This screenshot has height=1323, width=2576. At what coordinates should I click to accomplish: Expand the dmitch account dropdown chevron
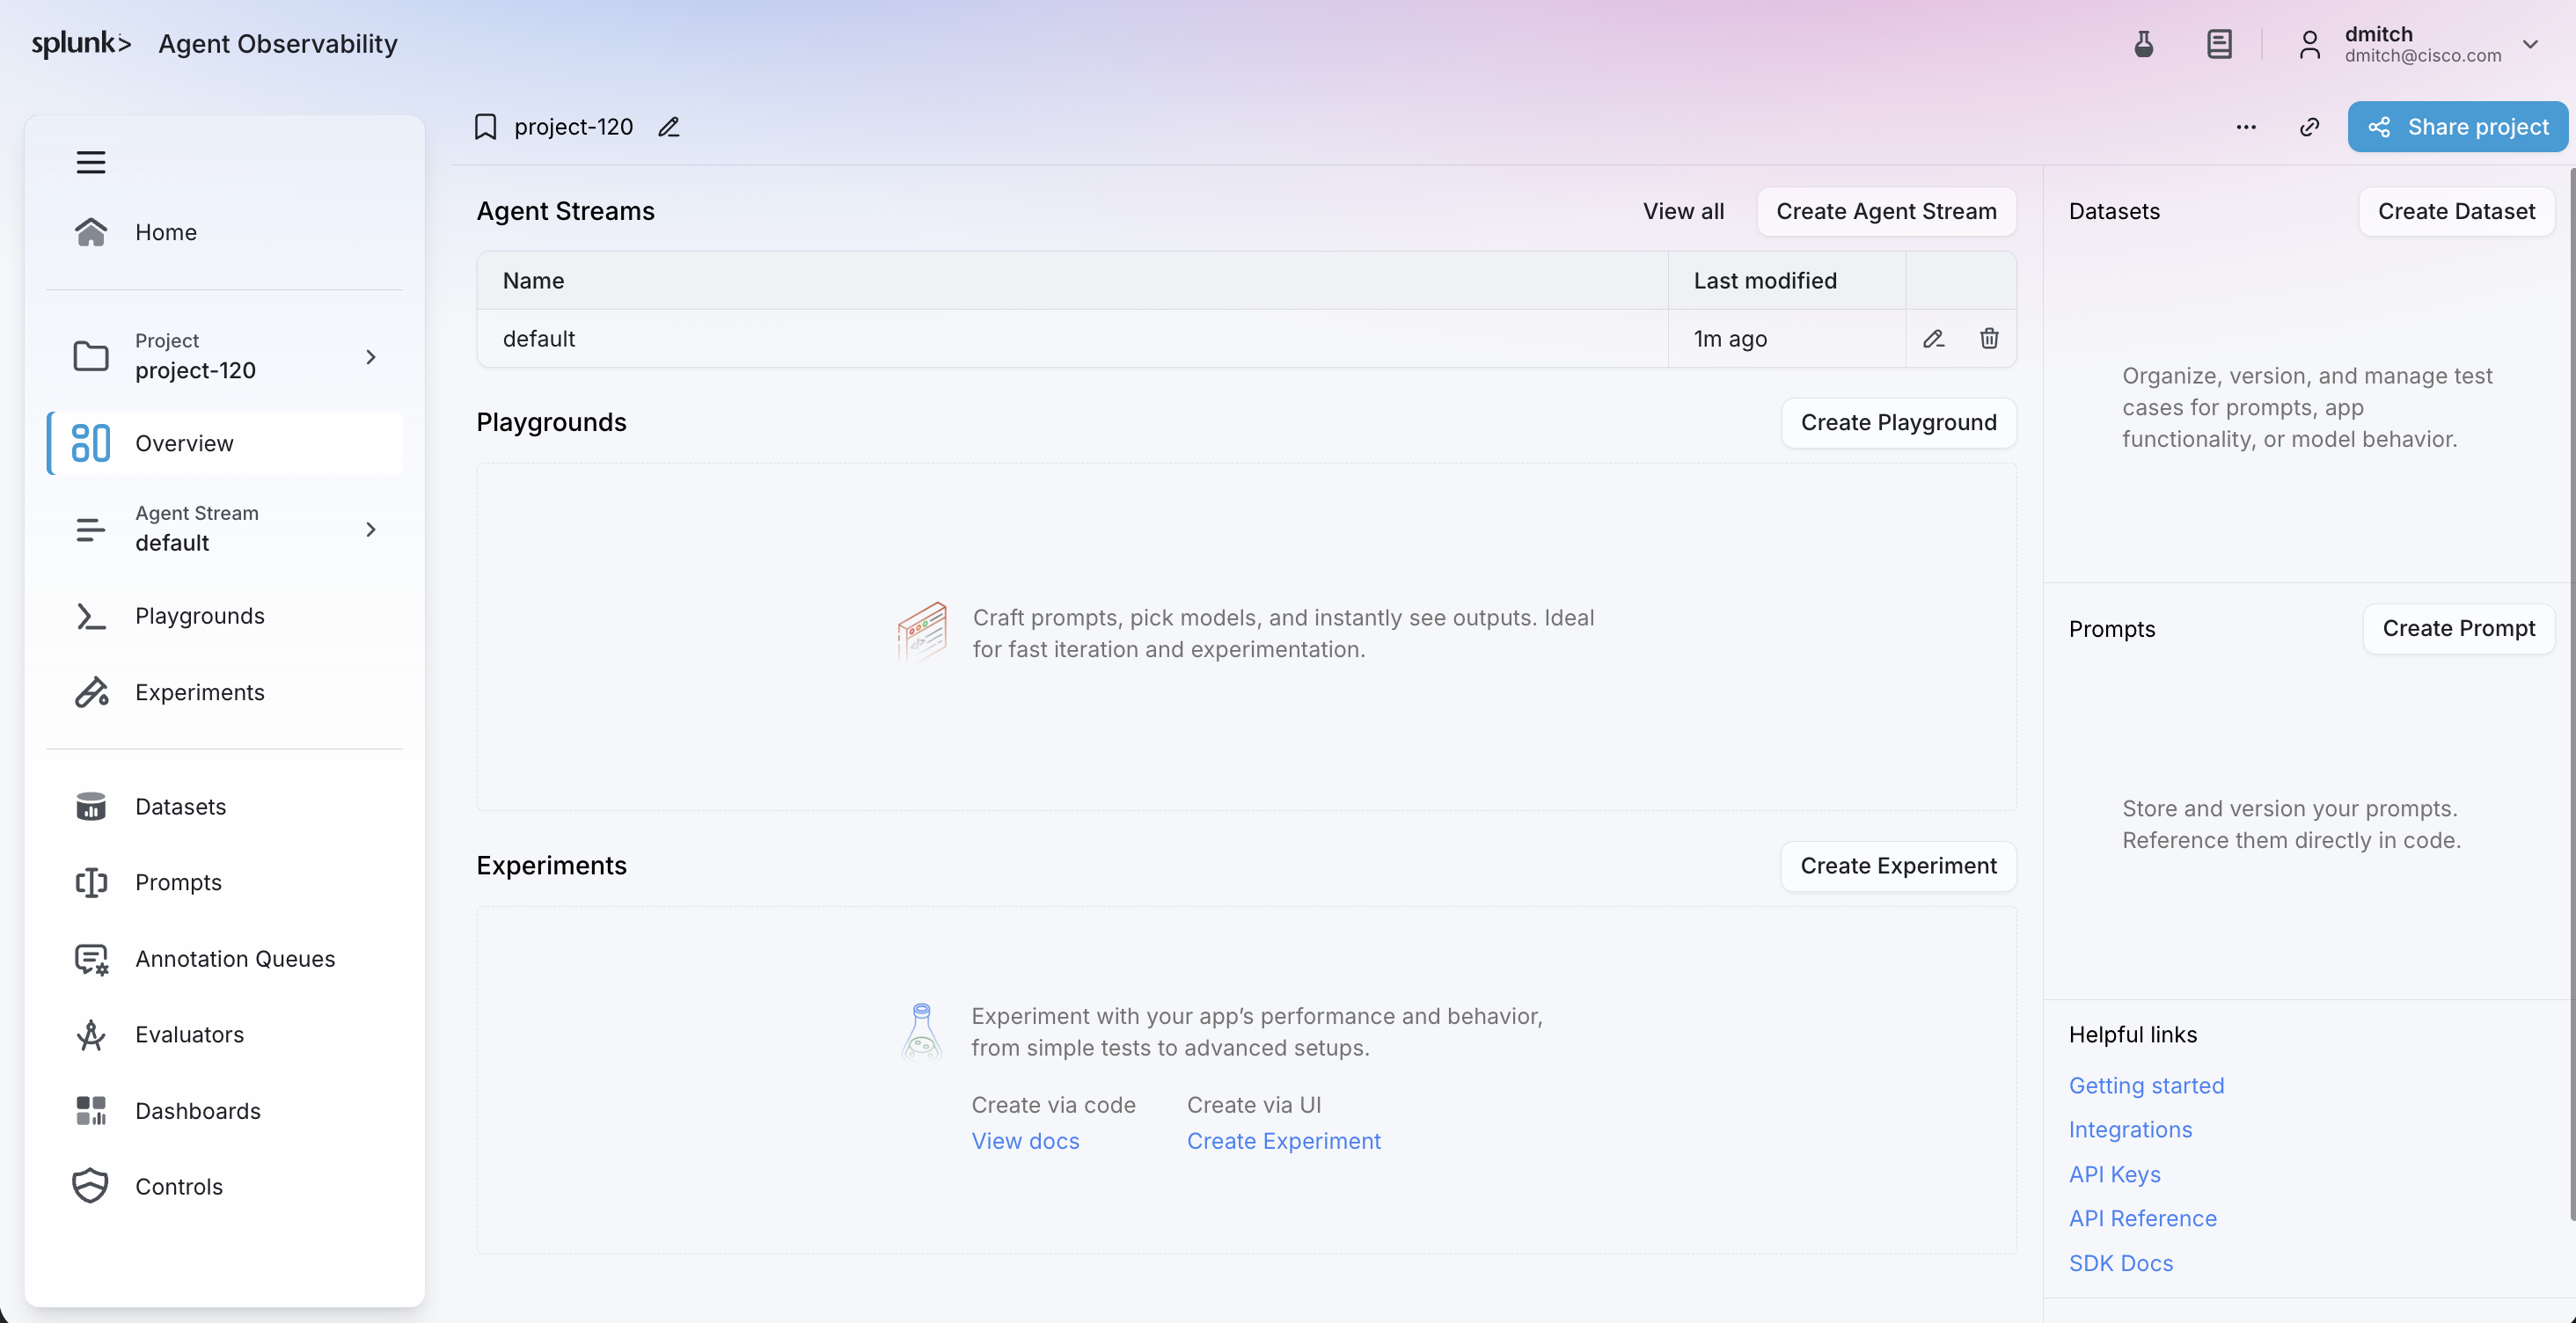click(x=2530, y=44)
